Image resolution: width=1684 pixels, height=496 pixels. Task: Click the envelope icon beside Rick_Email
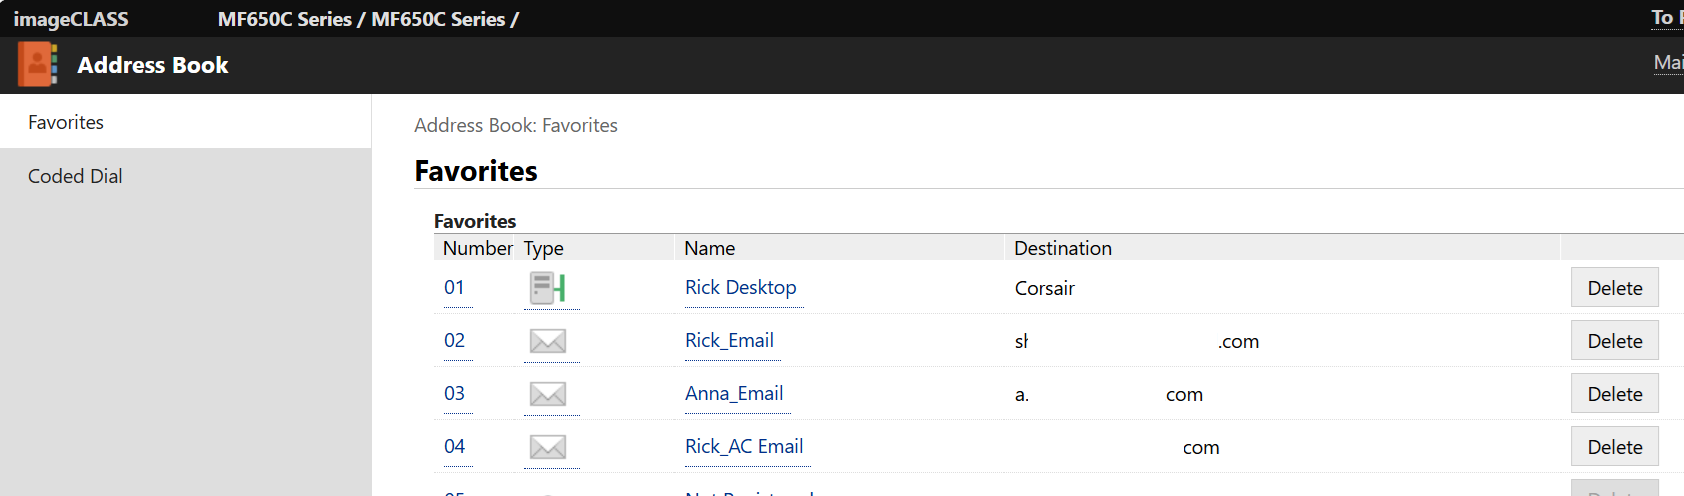click(x=547, y=341)
